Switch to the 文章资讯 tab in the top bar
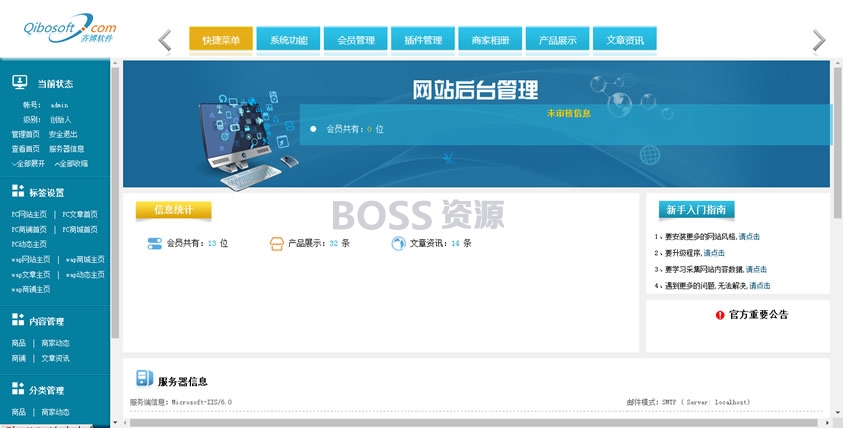This screenshot has width=843, height=428. click(x=625, y=39)
